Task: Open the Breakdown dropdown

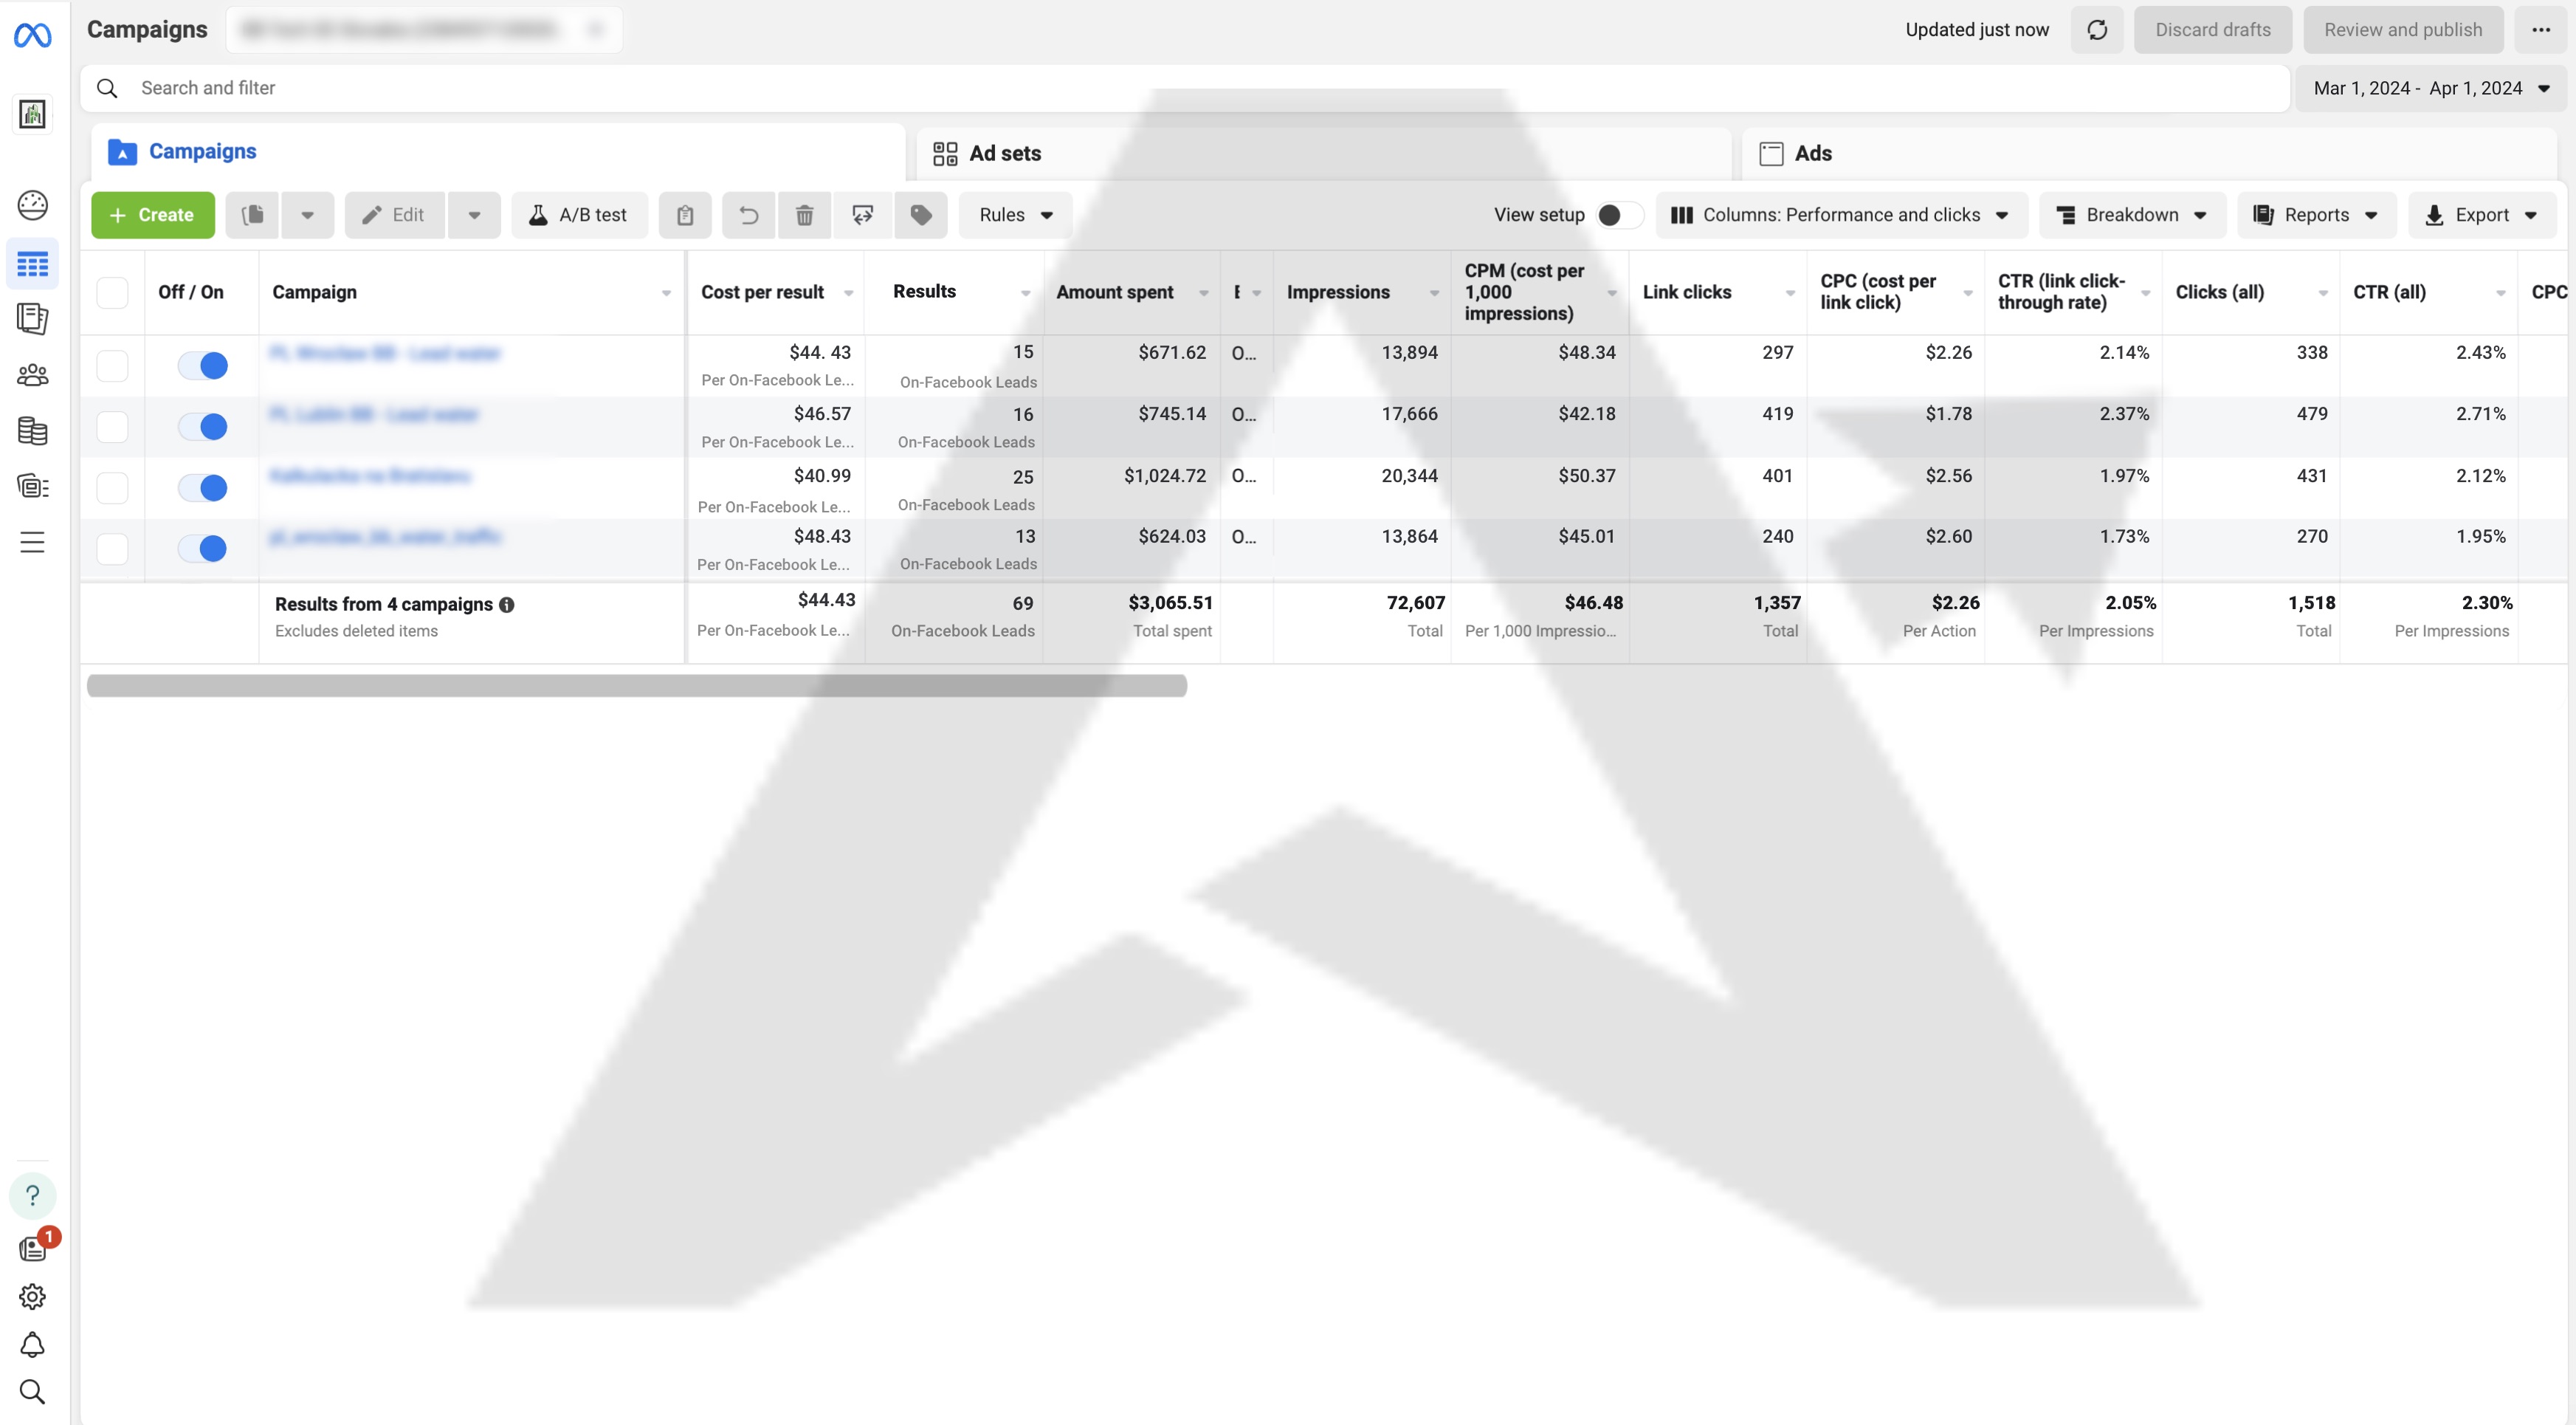Action: (2132, 215)
